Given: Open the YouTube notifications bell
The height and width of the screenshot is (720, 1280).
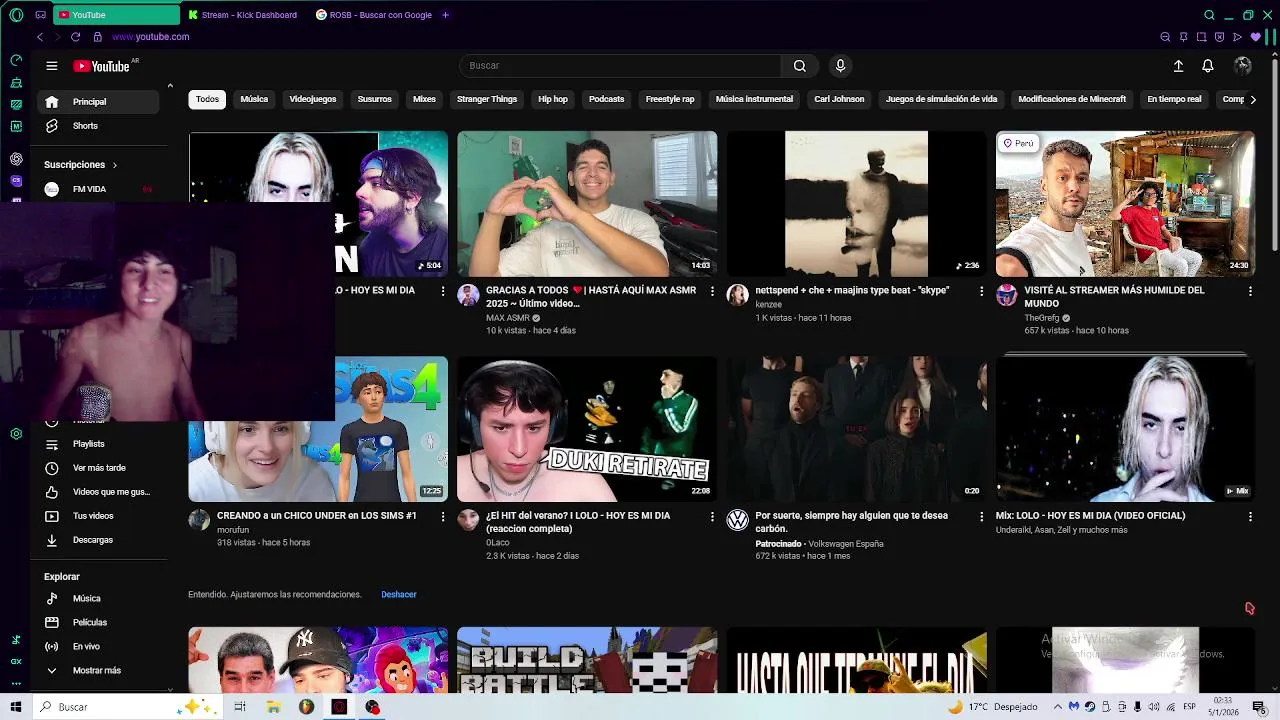Looking at the screenshot, I should pos(1208,66).
